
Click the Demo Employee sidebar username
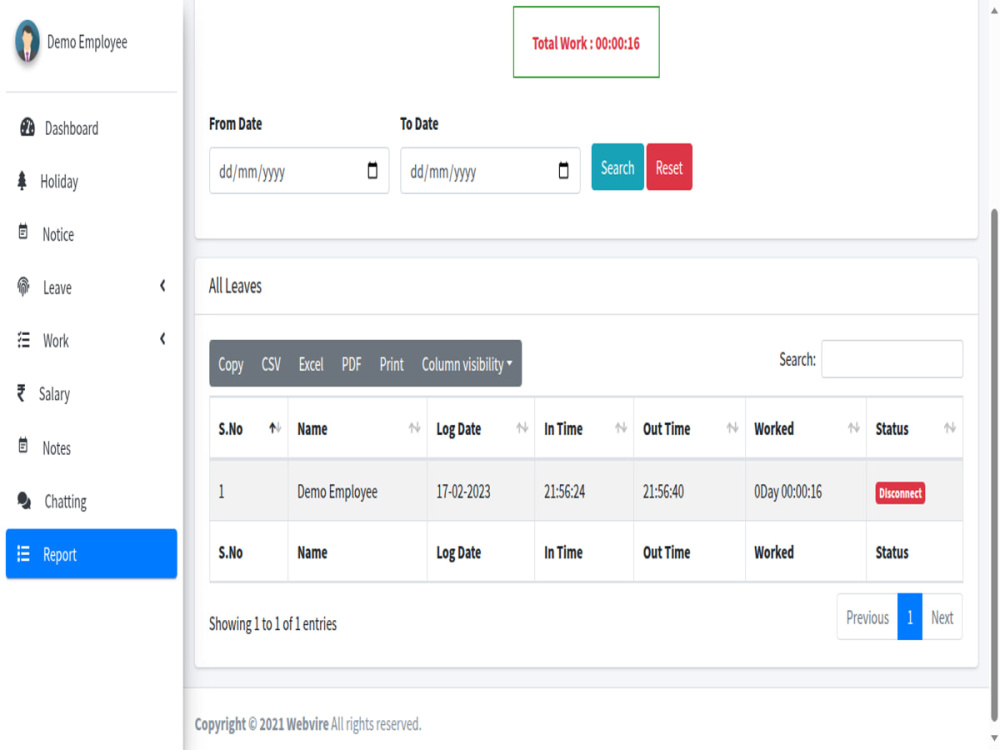click(87, 42)
